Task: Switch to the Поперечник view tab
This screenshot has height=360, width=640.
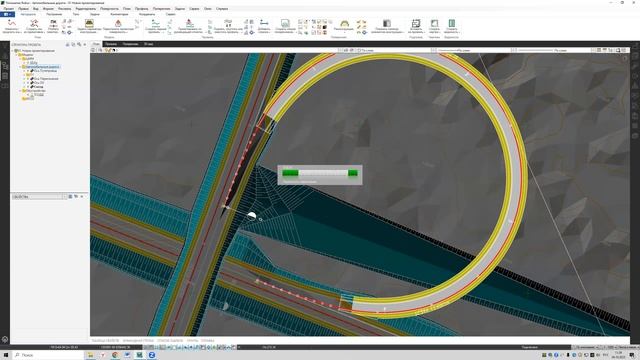Action: tap(130, 44)
